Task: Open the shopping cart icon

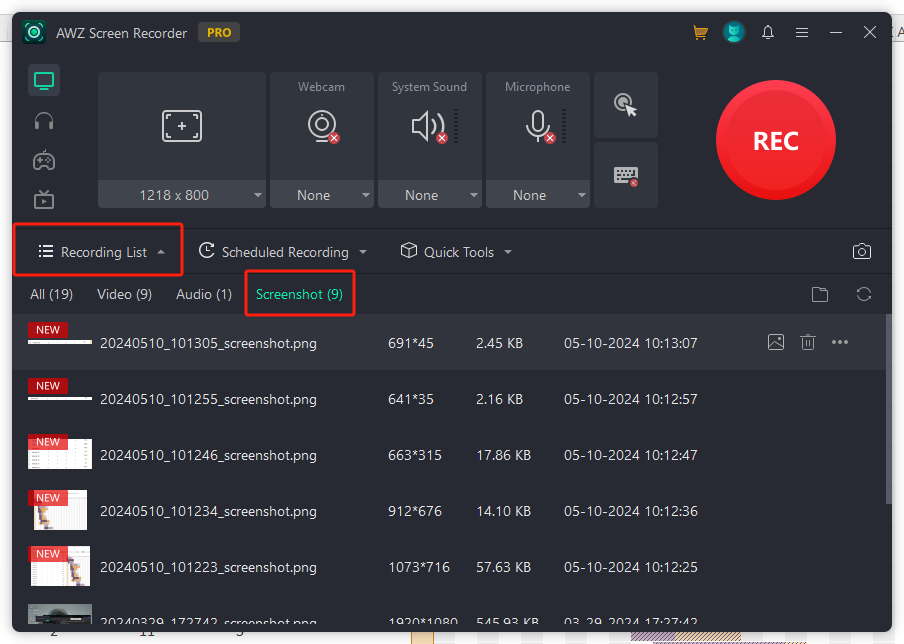Action: 700,33
